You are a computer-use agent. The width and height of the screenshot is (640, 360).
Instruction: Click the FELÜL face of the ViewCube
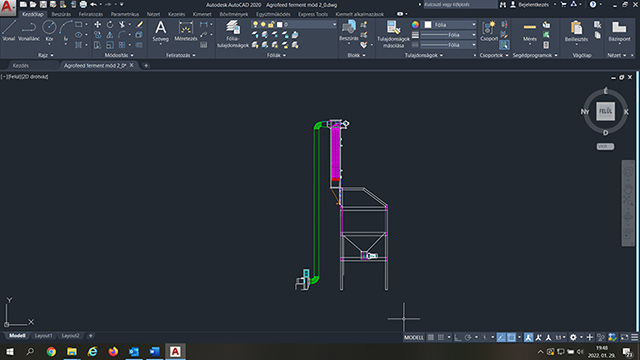[605, 111]
